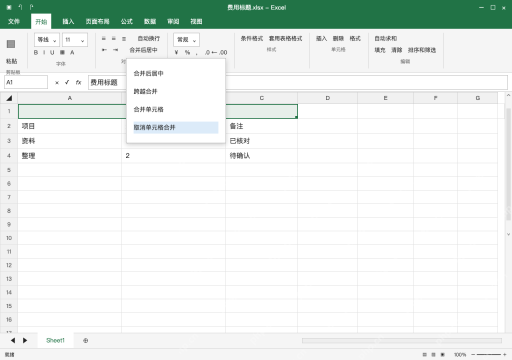Click the cell borders icon

[62, 52]
